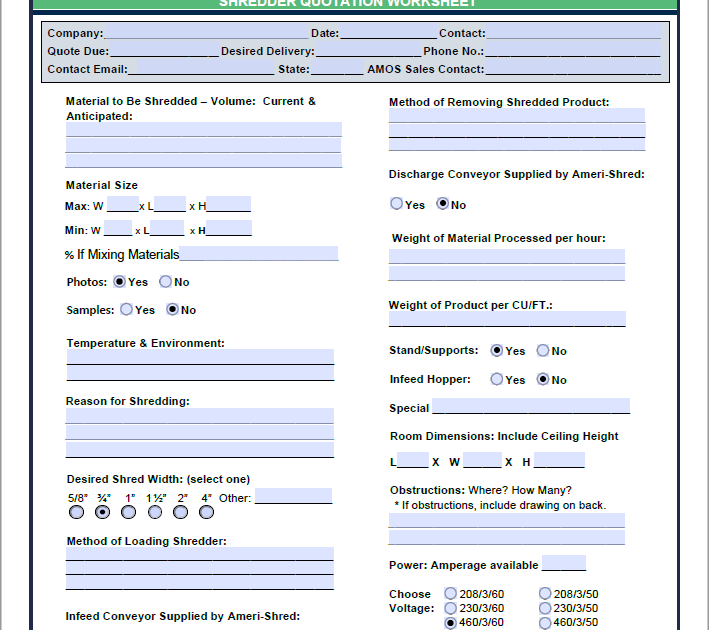The image size is (709, 630).
Task: Select No for Stand/Supports
Action: [x=543, y=351]
